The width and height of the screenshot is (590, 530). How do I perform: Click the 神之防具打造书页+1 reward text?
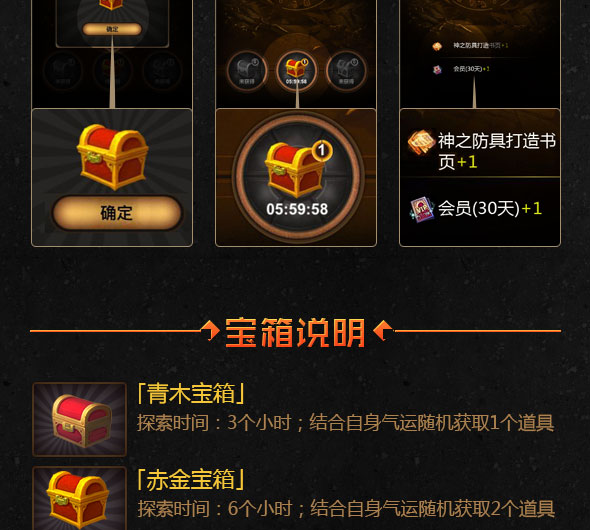(x=497, y=152)
